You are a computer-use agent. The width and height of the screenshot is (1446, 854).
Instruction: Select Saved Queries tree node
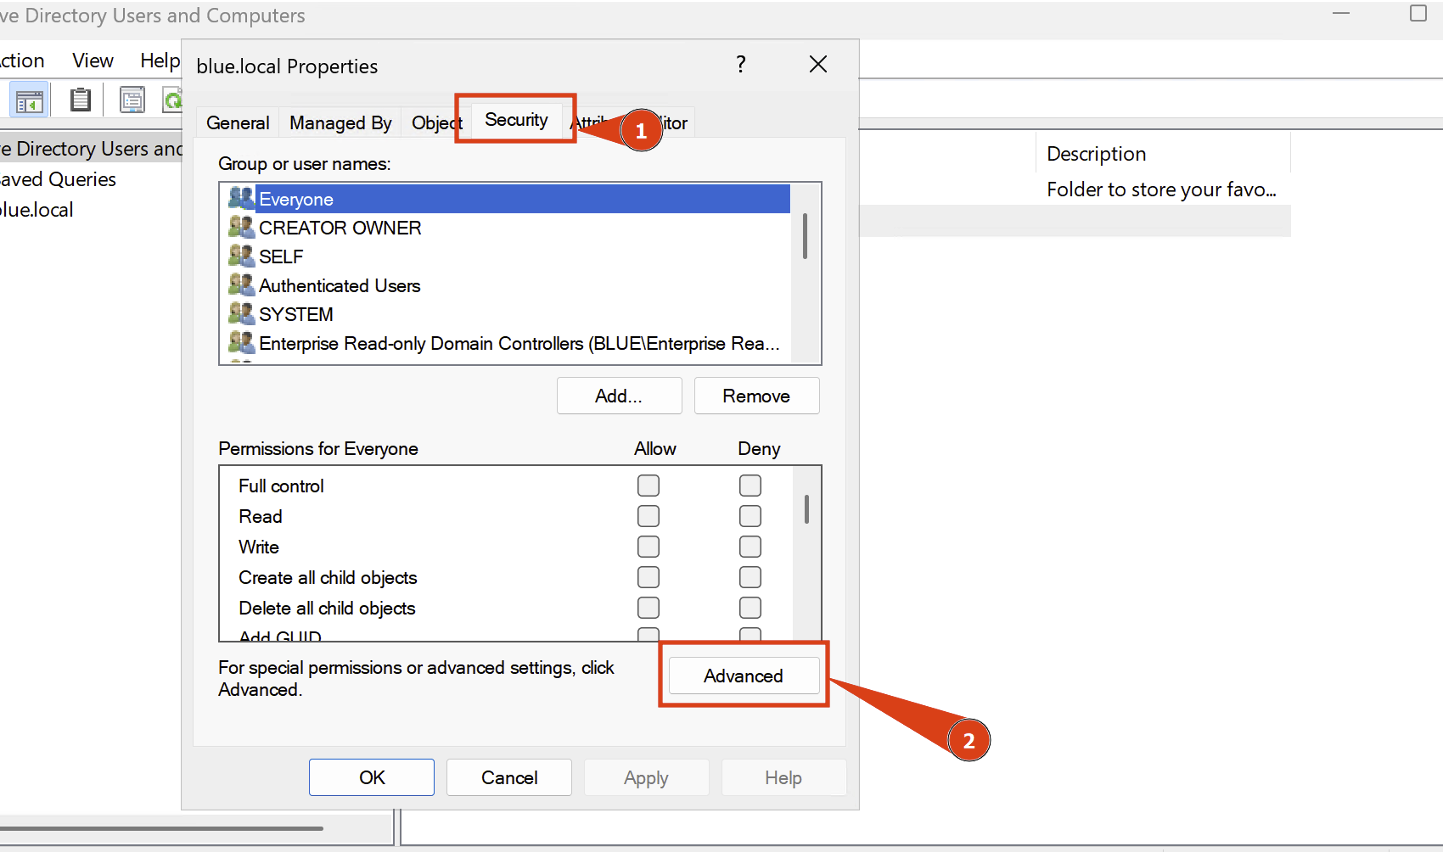coord(58,180)
